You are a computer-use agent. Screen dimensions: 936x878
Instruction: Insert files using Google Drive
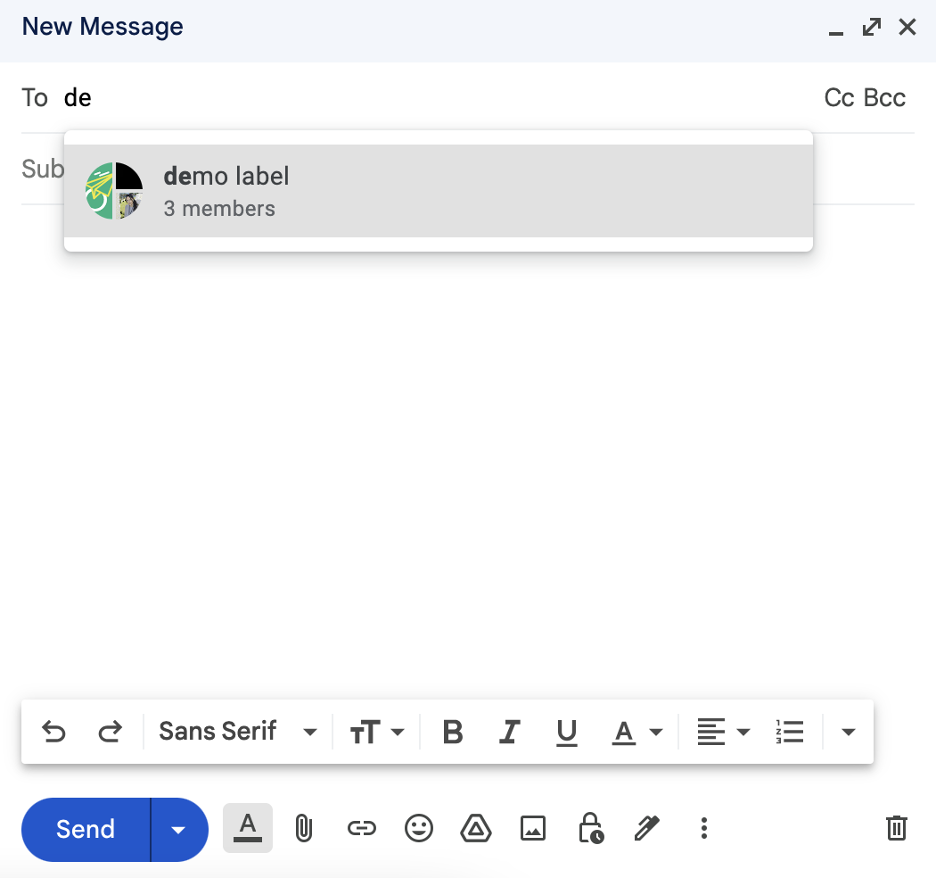(x=476, y=828)
